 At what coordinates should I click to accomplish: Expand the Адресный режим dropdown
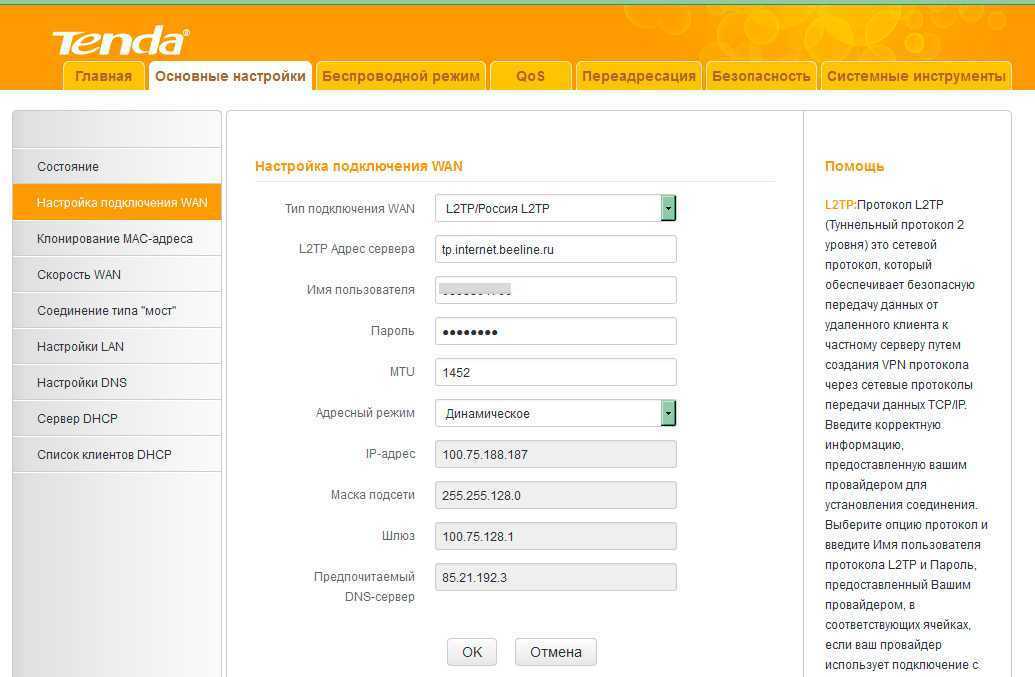tap(556, 413)
